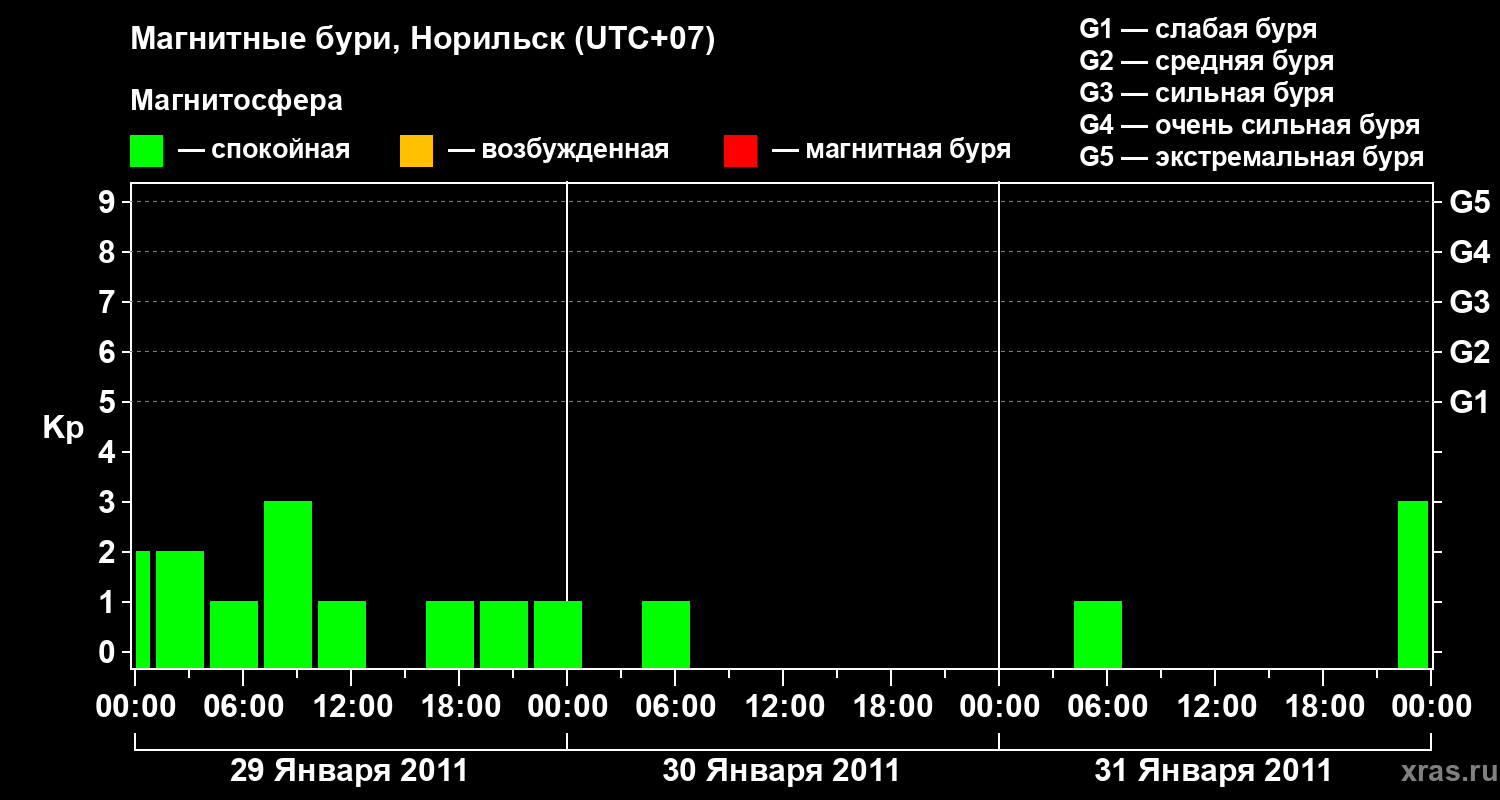Click the Kp 1 bar at 12:00 on 29 Января
Viewport: 1500px width, 800px height.
342,634
